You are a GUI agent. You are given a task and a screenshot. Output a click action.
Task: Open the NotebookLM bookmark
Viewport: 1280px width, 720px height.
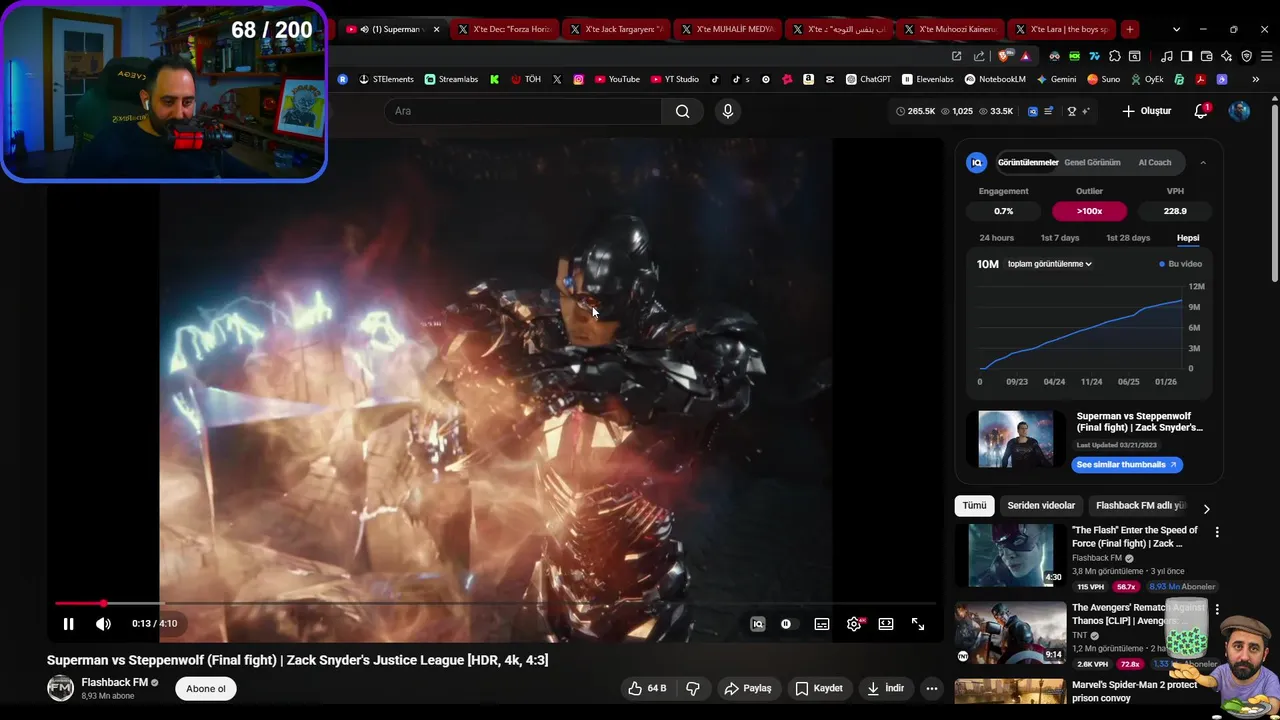pyautogui.click(x=995, y=79)
